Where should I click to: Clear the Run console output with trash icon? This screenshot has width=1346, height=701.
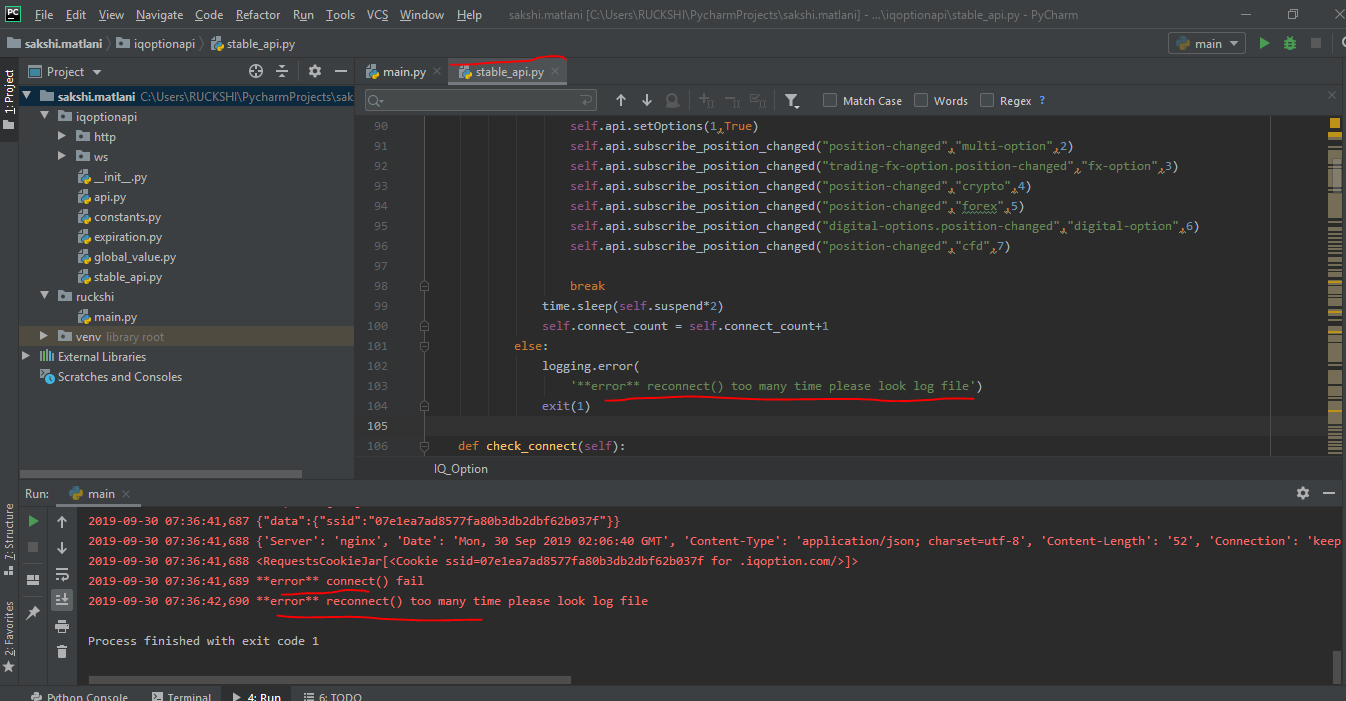click(62, 651)
